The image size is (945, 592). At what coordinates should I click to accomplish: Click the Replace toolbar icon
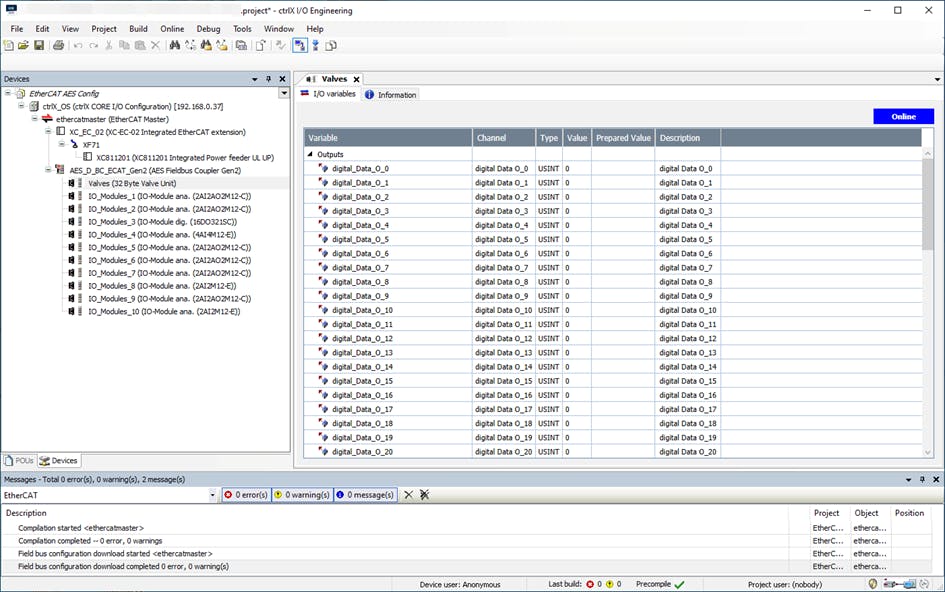[190, 45]
